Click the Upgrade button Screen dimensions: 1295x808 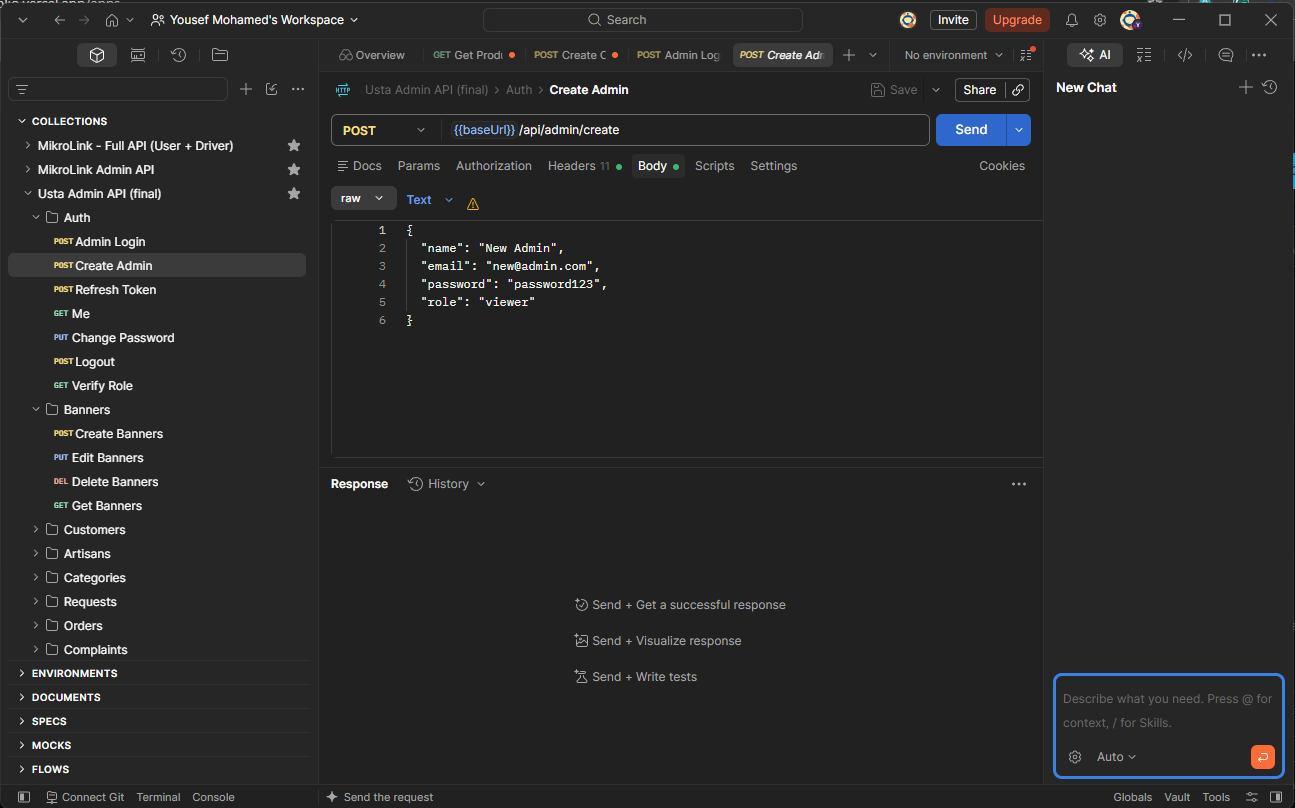[1017, 20]
